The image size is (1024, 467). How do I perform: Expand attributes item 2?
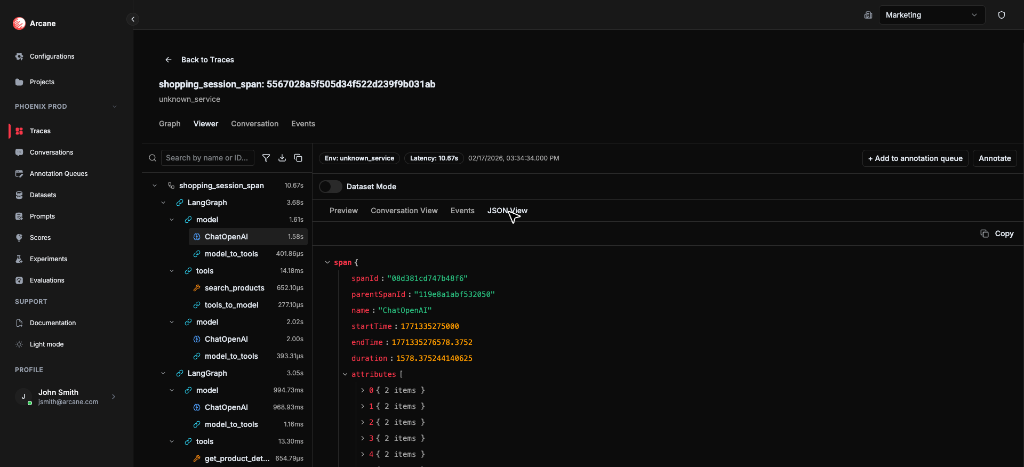coord(362,422)
